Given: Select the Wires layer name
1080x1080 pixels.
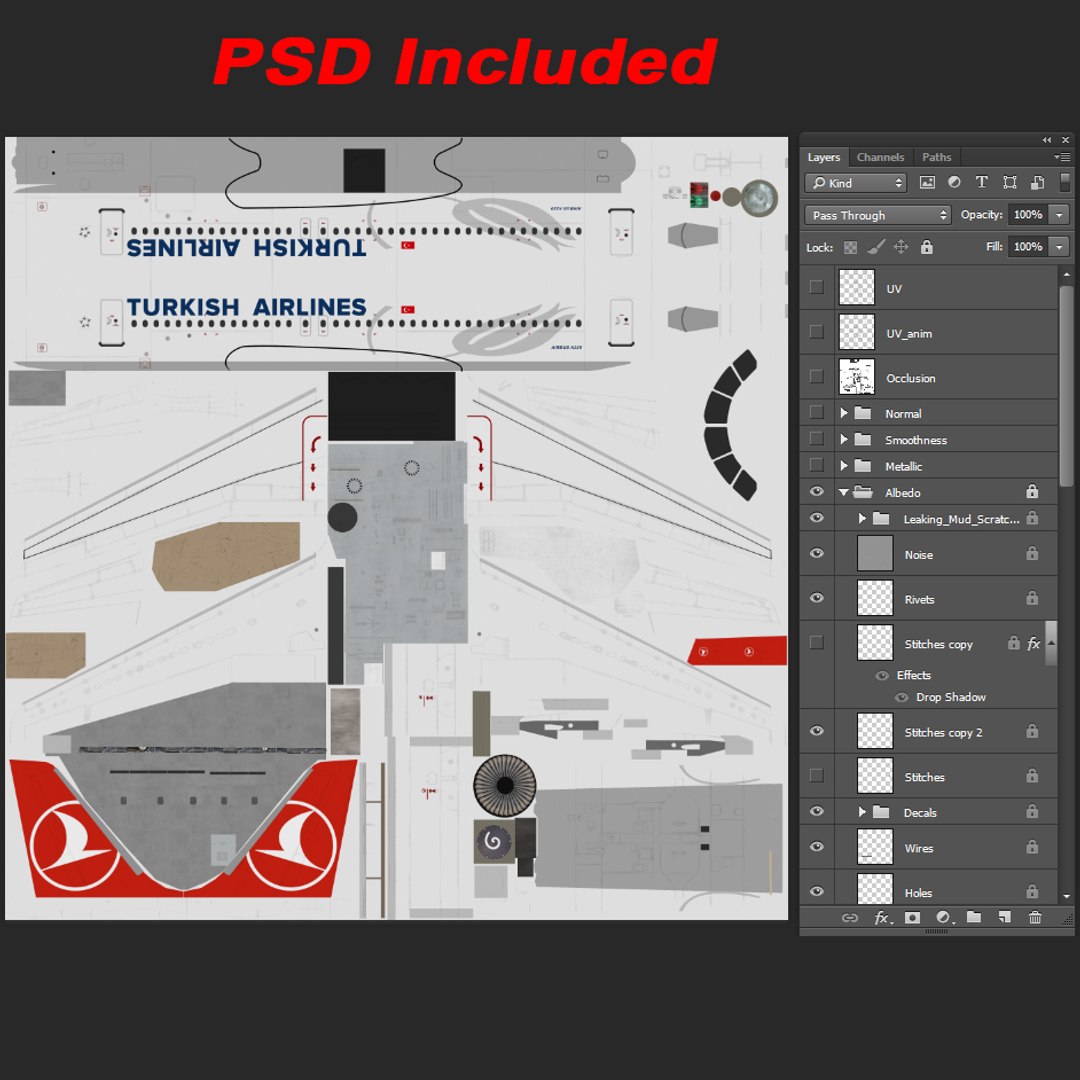Looking at the screenshot, I should [x=919, y=848].
